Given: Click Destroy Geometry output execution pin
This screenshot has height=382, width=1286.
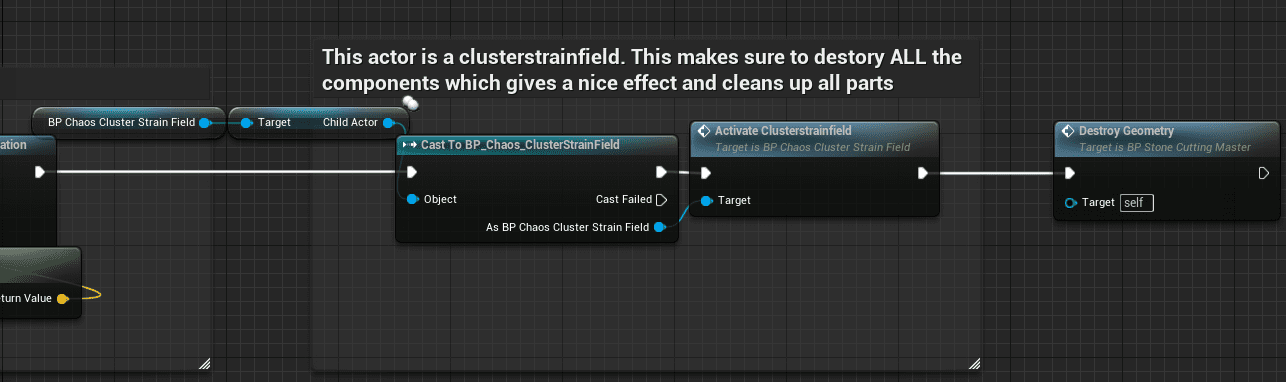Looking at the screenshot, I should pos(1264,173).
